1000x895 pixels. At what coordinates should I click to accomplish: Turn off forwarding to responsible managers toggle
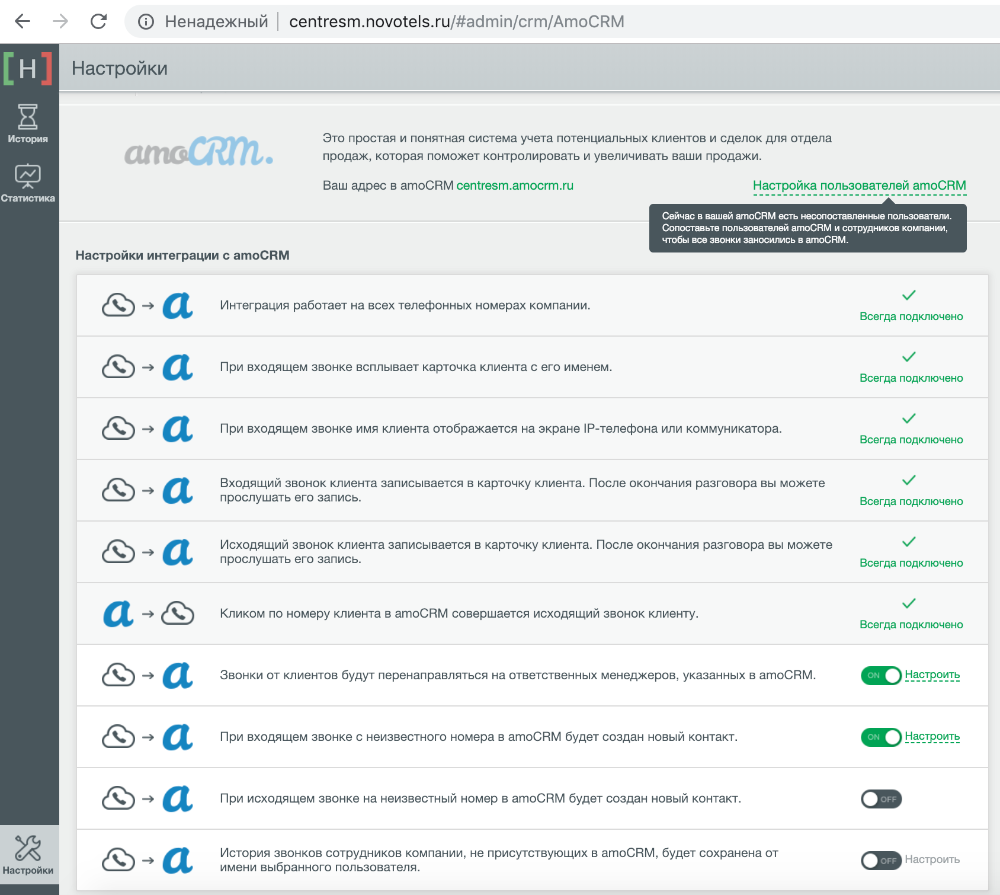(x=881, y=675)
